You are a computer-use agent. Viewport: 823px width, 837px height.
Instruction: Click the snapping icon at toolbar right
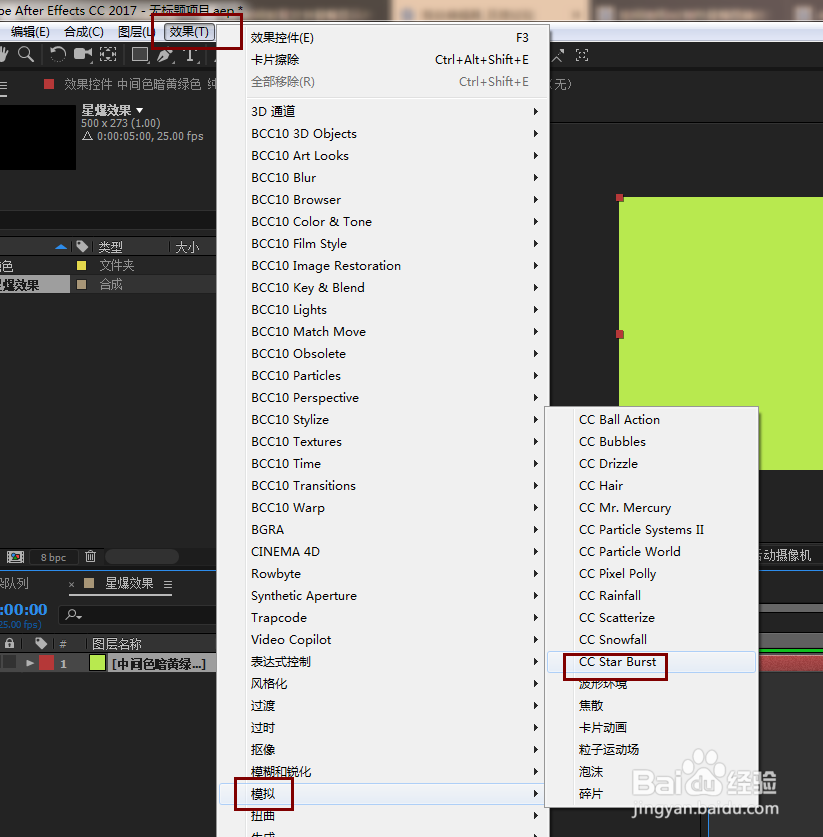(558, 55)
